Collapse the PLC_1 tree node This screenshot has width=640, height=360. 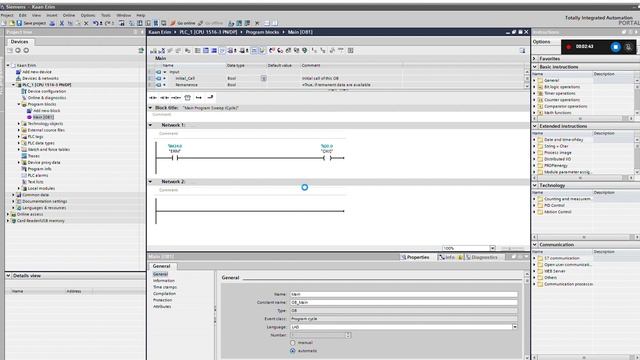pyautogui.click(x=13, y=85)
